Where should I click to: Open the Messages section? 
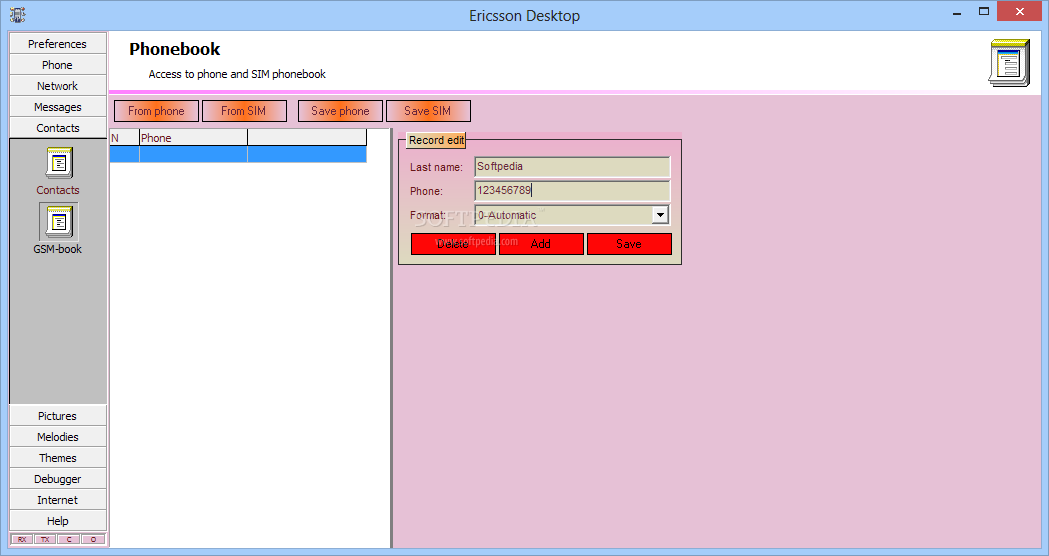coord(58,107)
